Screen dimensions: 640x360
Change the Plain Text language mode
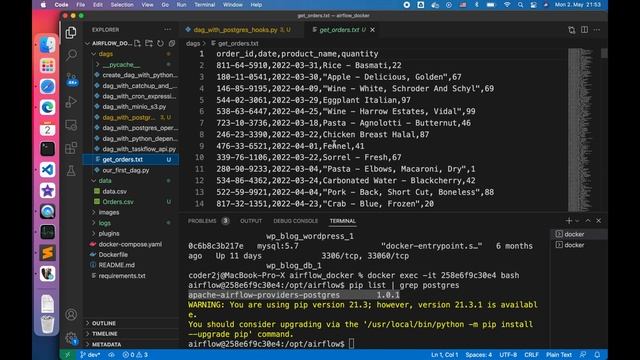[559, 355]
